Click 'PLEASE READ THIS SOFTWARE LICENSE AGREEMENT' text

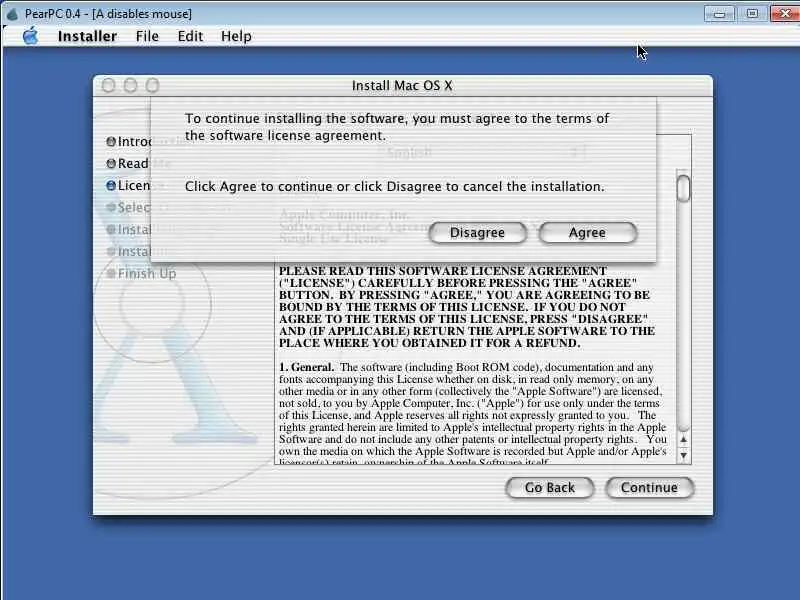point(443,271)
